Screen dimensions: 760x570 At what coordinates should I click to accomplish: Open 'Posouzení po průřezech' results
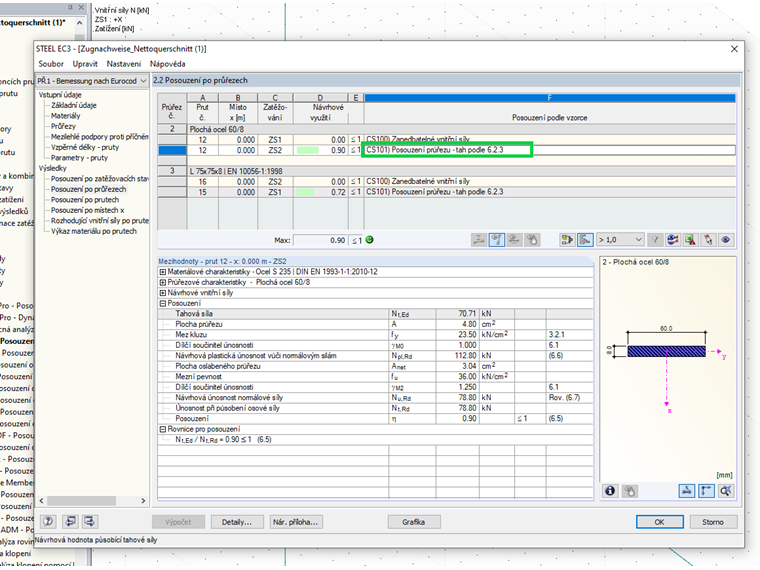(88, 190)
